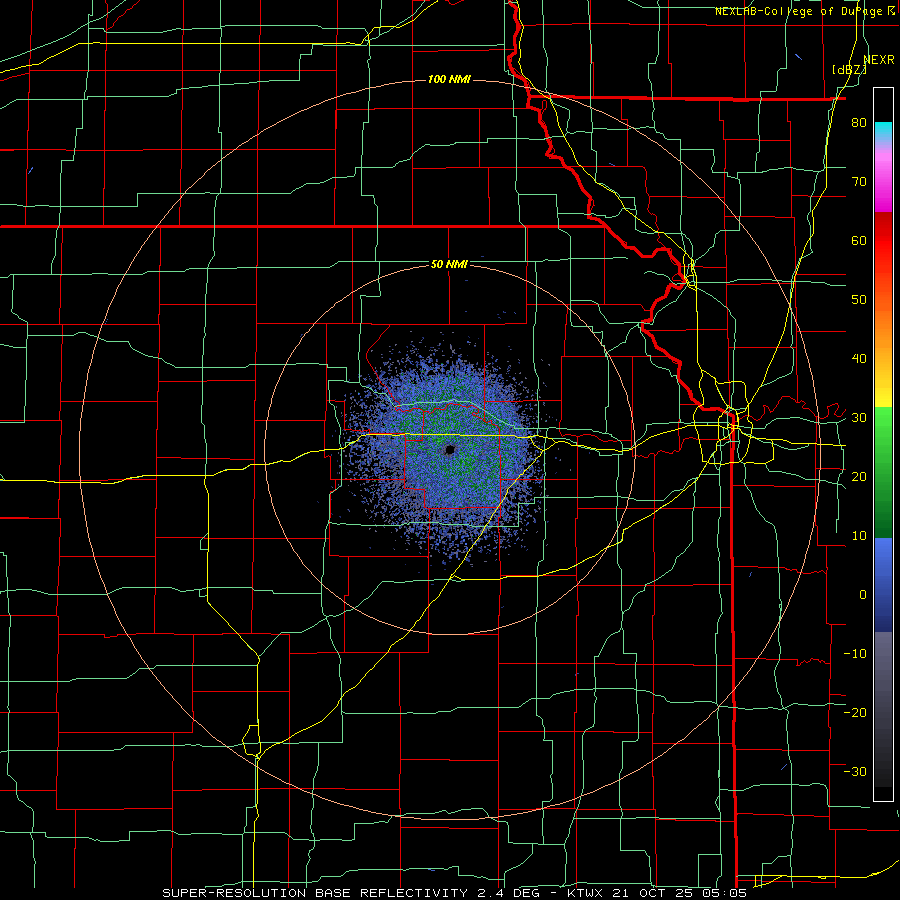Click the 60 value on the dBZ scale

(859, 240)
